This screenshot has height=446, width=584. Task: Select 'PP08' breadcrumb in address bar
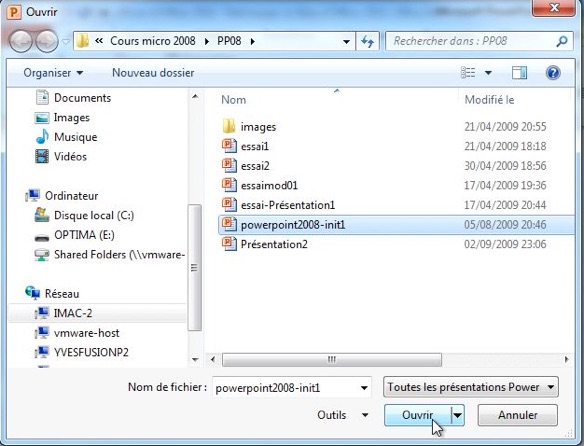(x=229, y=41)
